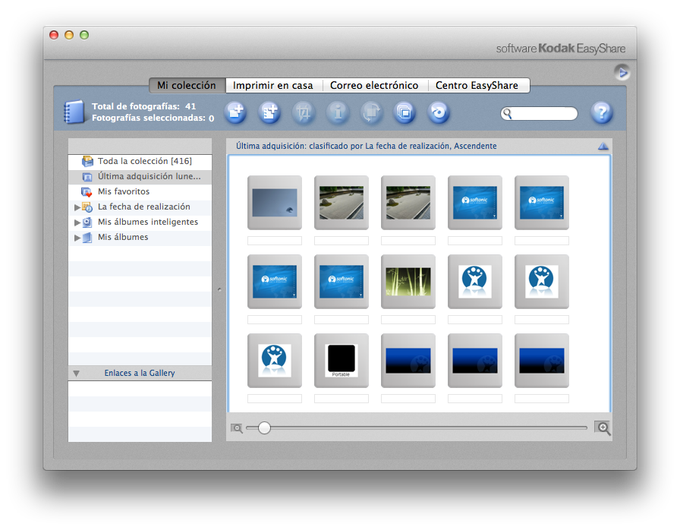The image size is (680, 530).
Task: Click the slideshow toolbar icon
Action: point(405,113)
